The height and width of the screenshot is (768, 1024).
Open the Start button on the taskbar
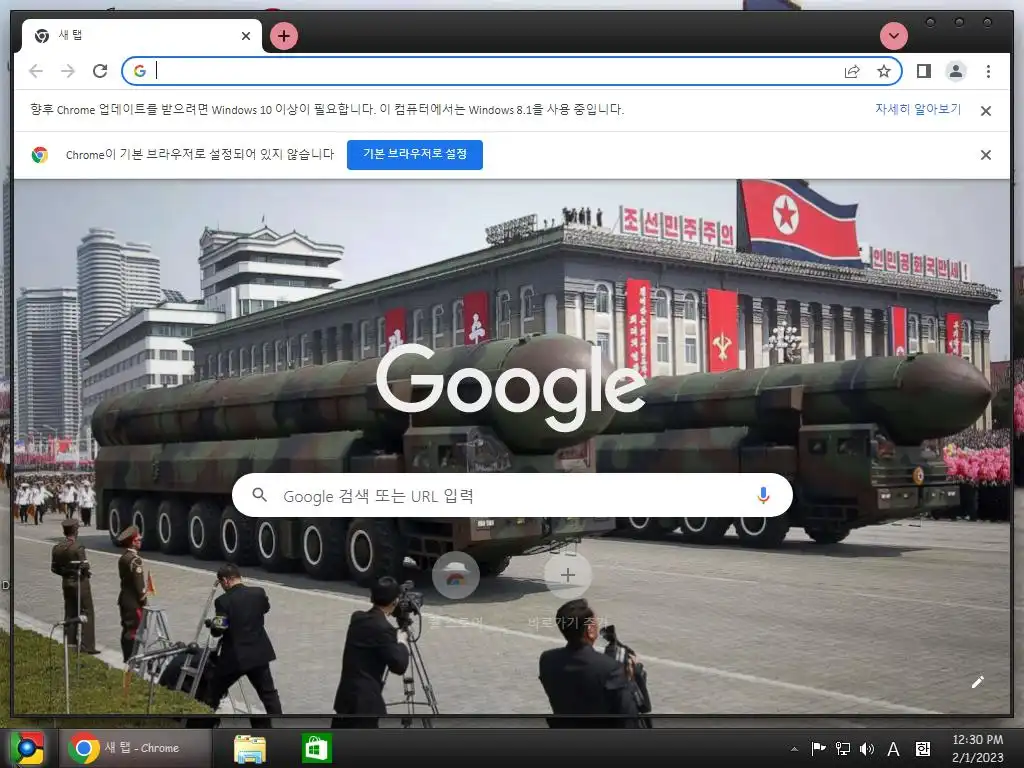[x=27, y=748]
